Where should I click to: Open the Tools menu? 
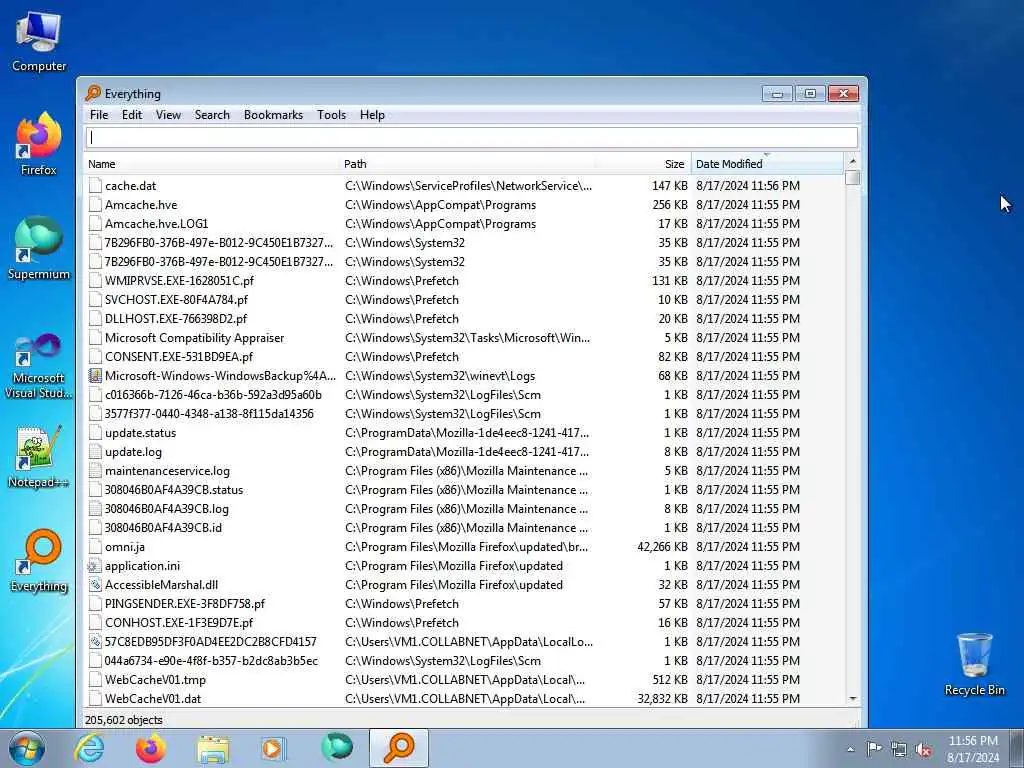point(332,115)
